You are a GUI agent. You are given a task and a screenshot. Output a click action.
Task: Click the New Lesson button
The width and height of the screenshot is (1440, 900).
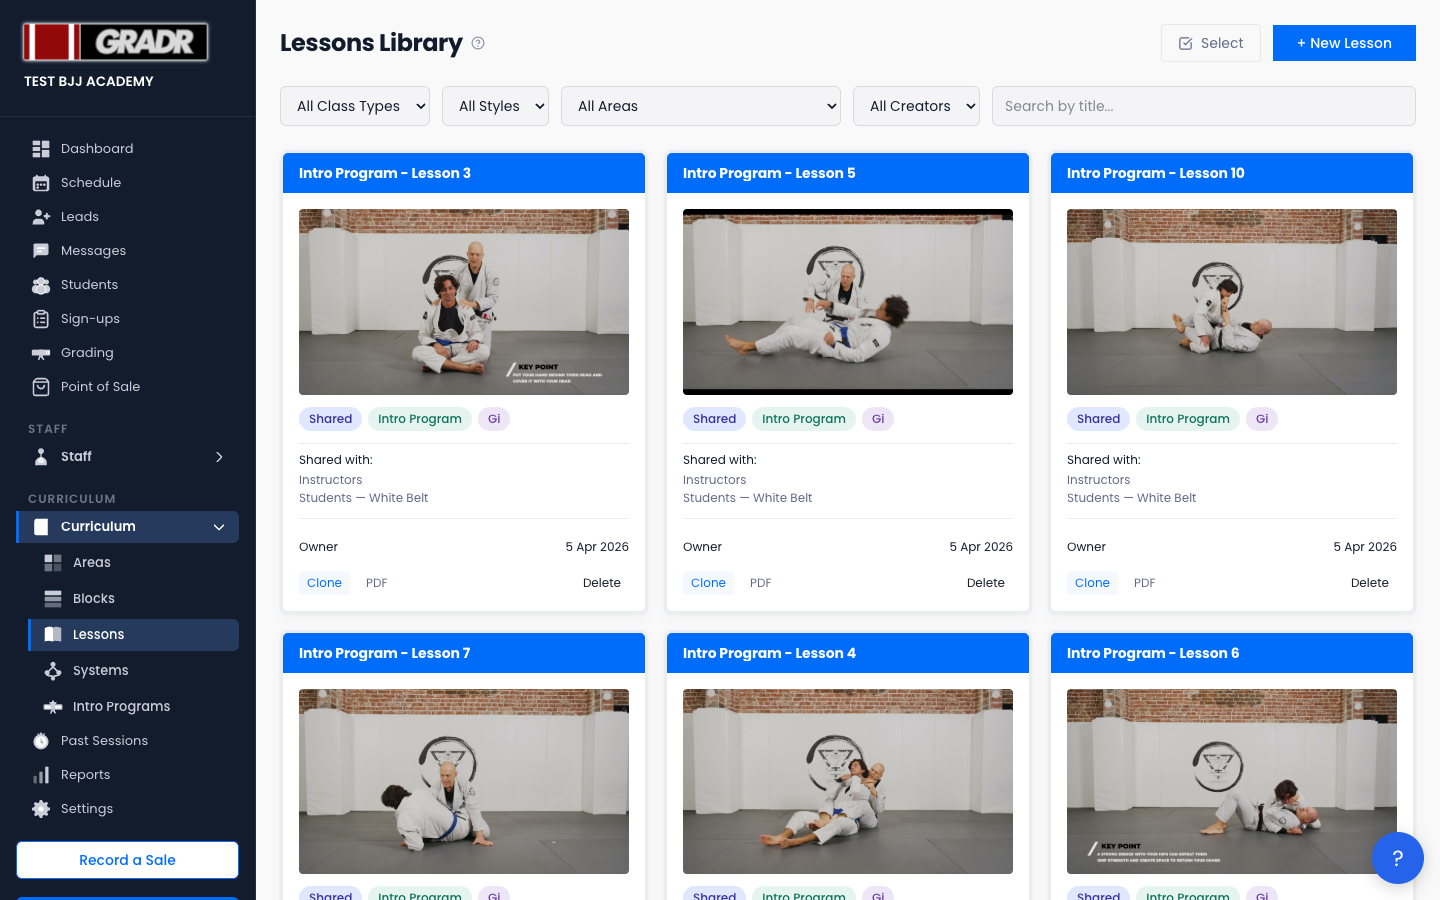pos(1344,43)
